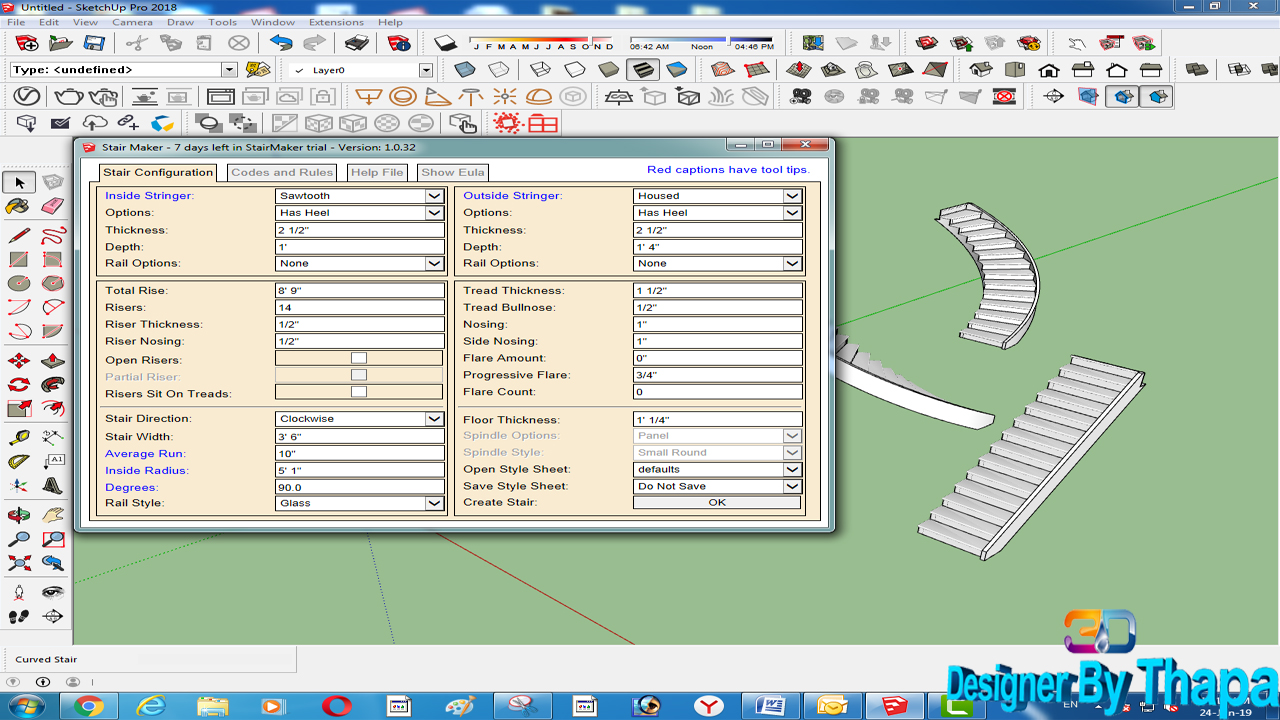Toggle the Risers Sit On Treads checkbox
This screenshot has width=1280, height=720.
[x=359, y=392]
